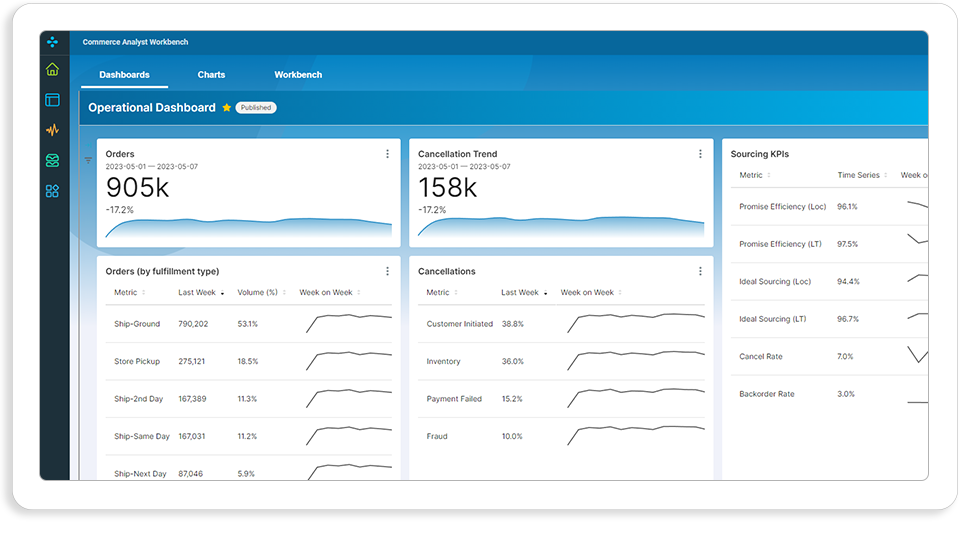960x540 pixels.
Task: Open the apps grid sidebar icon
Action: pyautogui.click(x=53, y=191)
